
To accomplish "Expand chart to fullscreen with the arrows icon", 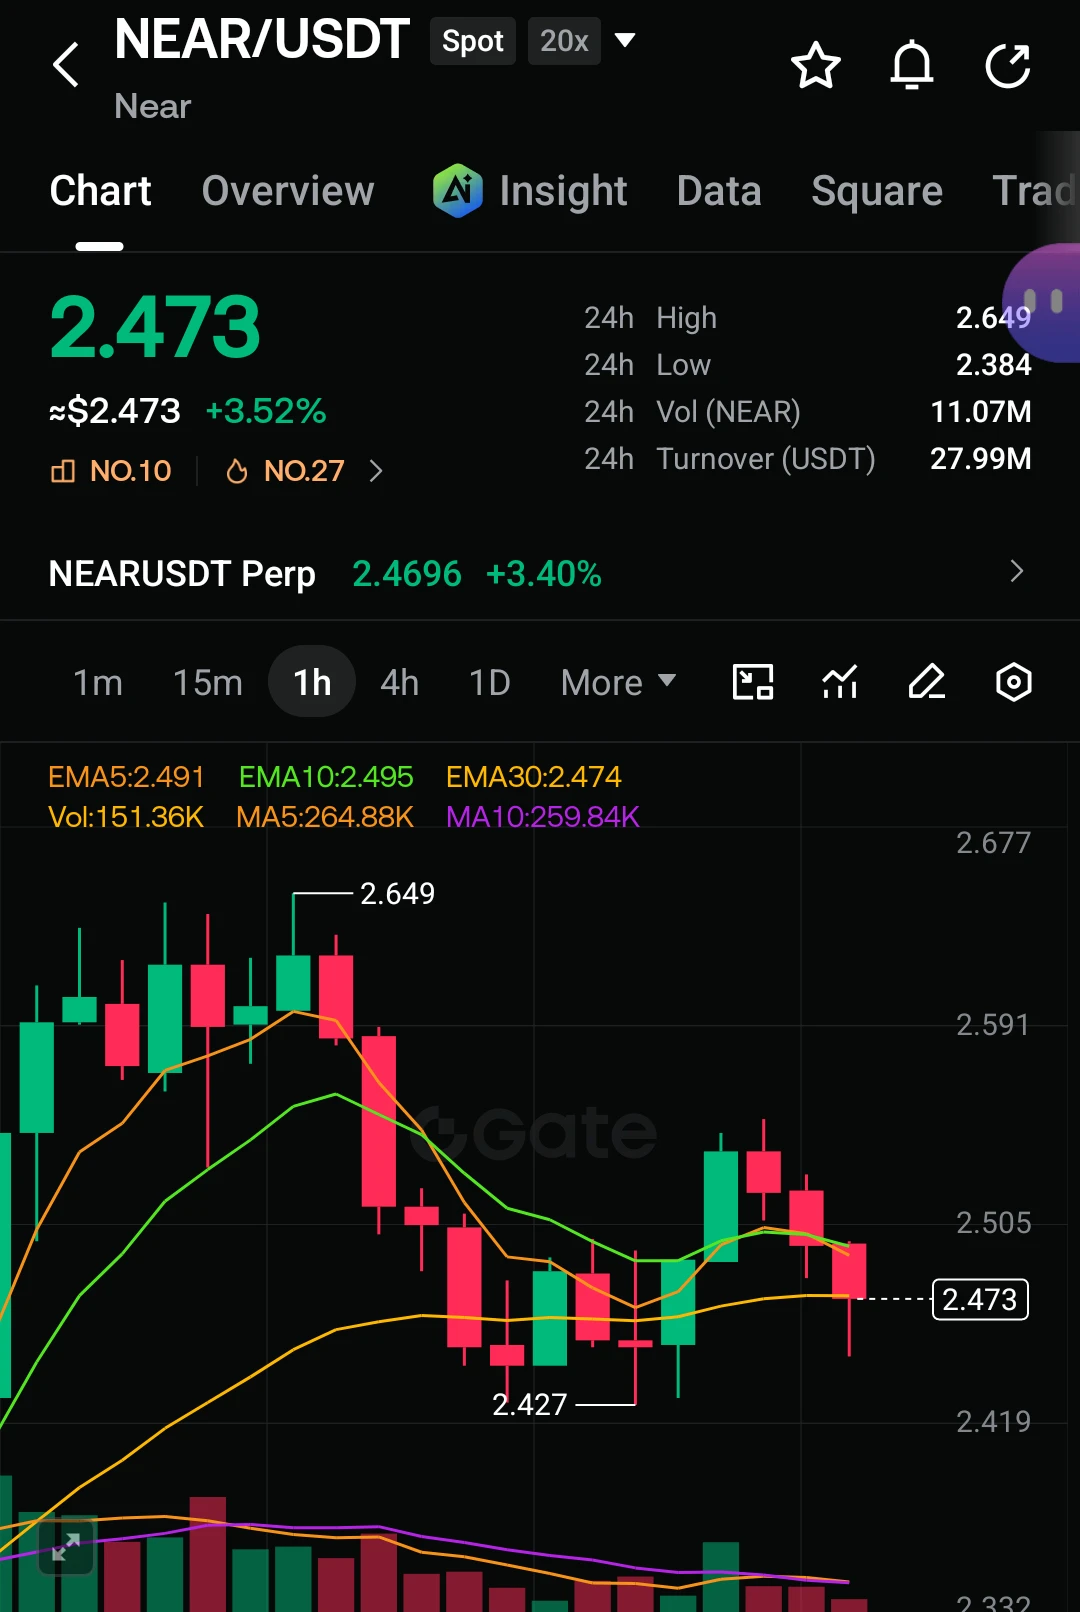I will click(x=66, y=1548).
